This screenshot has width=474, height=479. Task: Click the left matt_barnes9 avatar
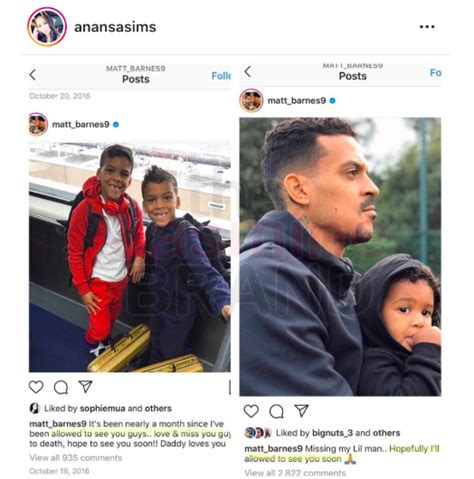click(x=38, y=124)
